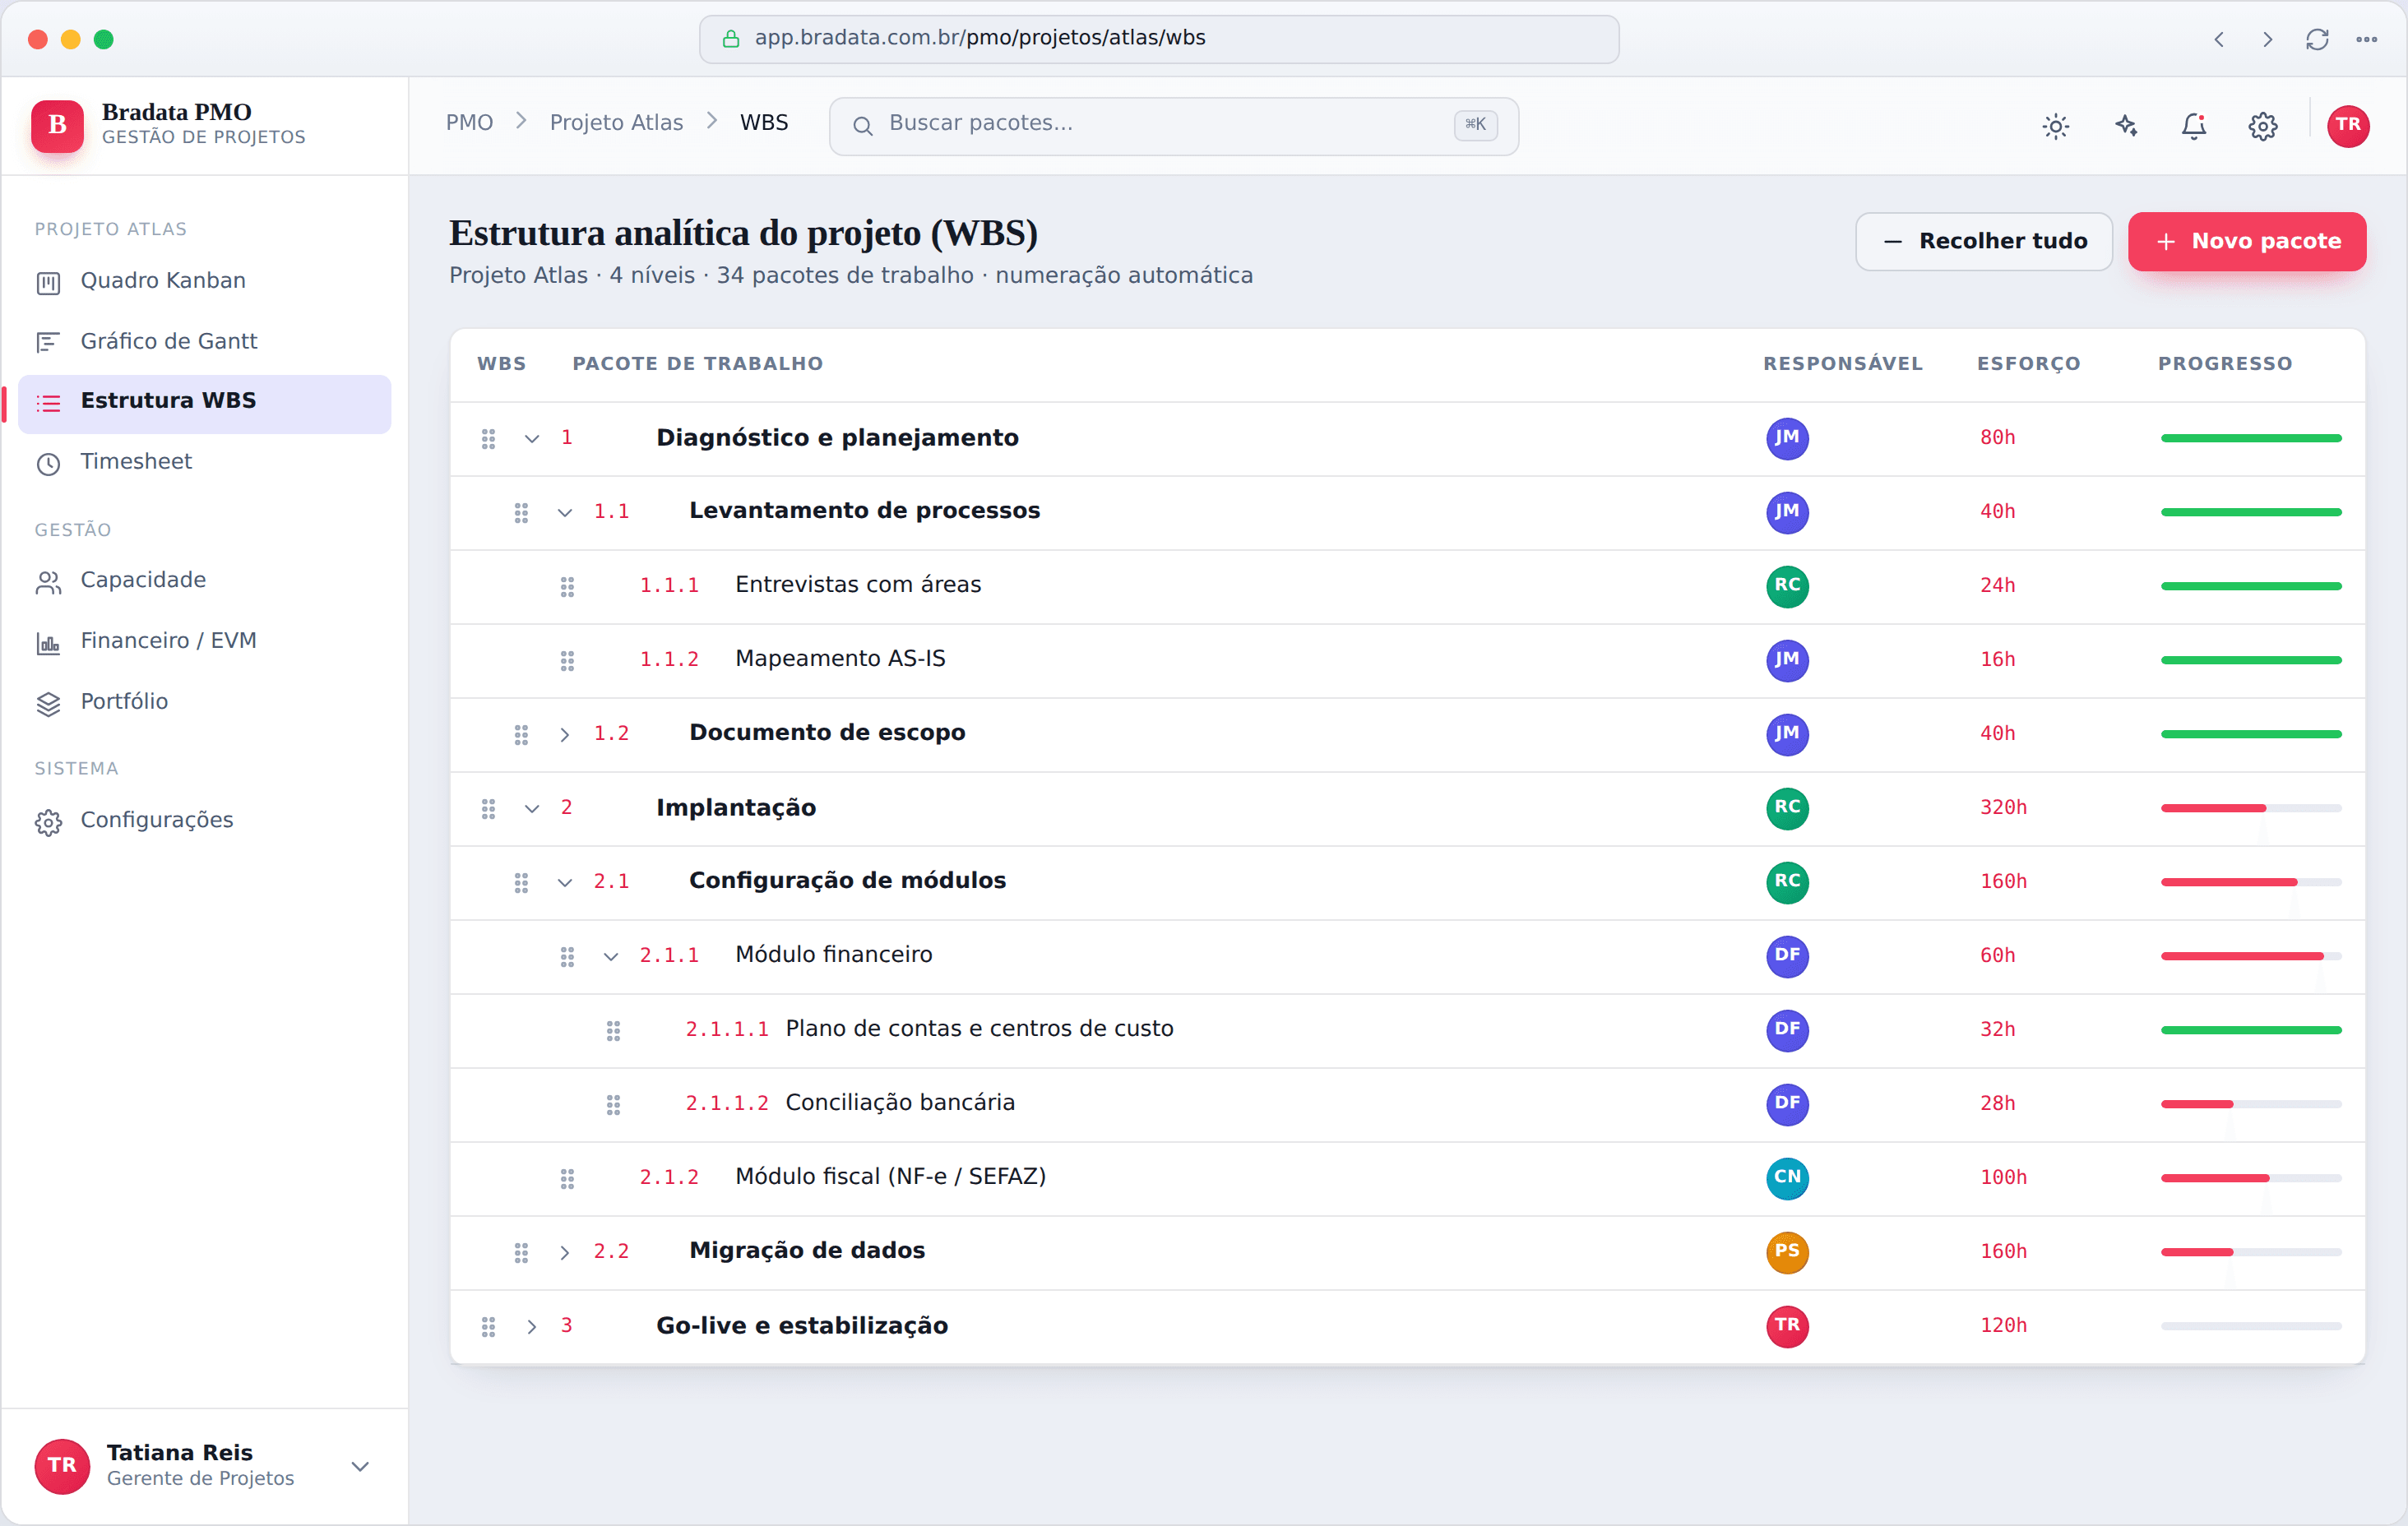Click drag handle of Go-live e estabilização

(x=488, y=1326)
